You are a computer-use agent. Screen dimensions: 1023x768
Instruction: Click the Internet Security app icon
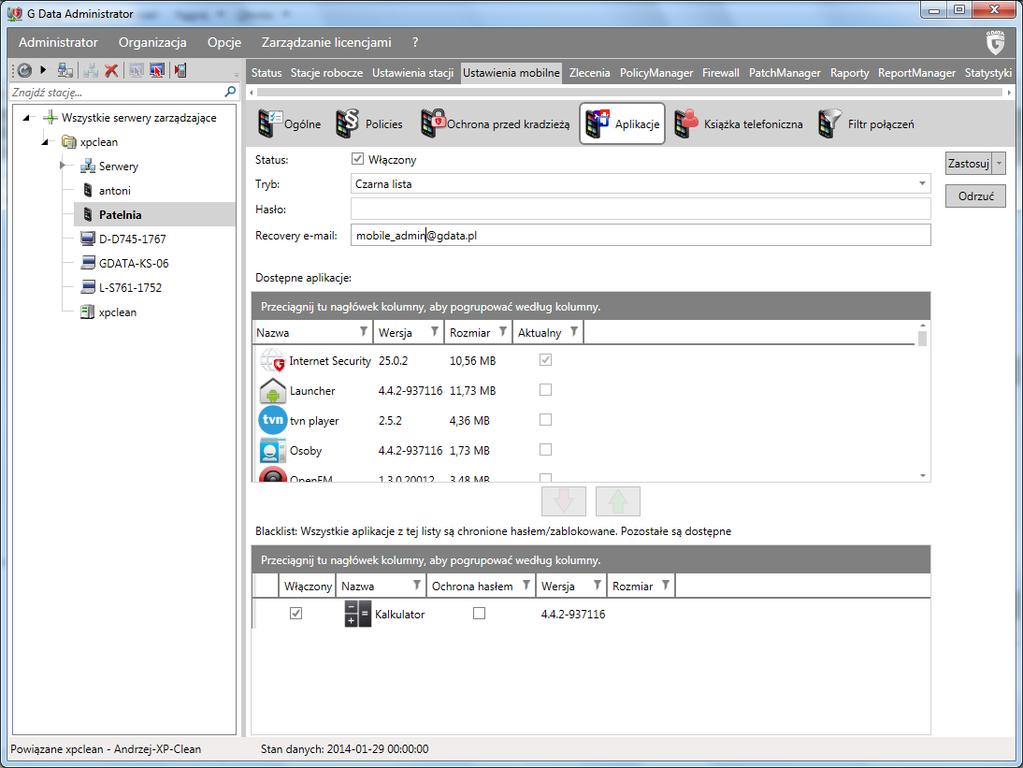273,360
